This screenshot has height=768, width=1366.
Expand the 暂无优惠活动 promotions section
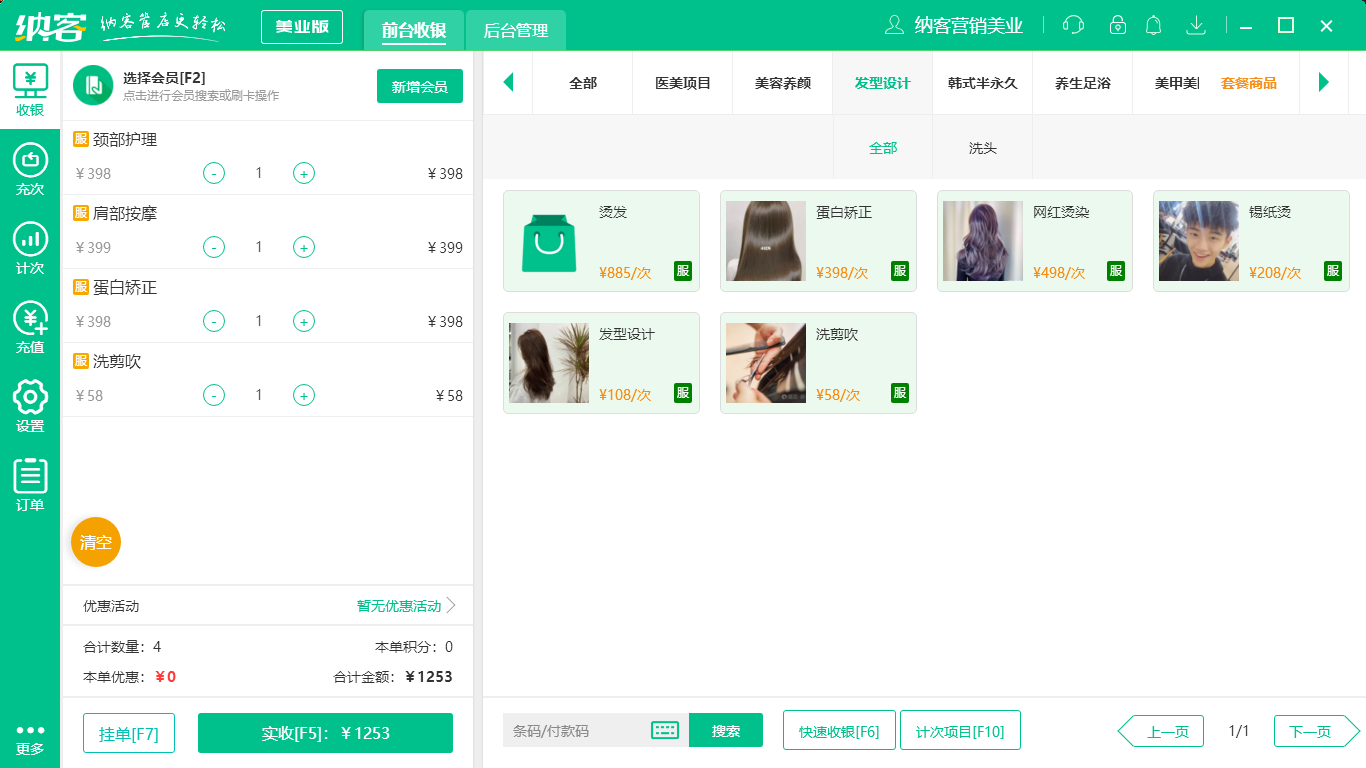(x=397, y=606)
